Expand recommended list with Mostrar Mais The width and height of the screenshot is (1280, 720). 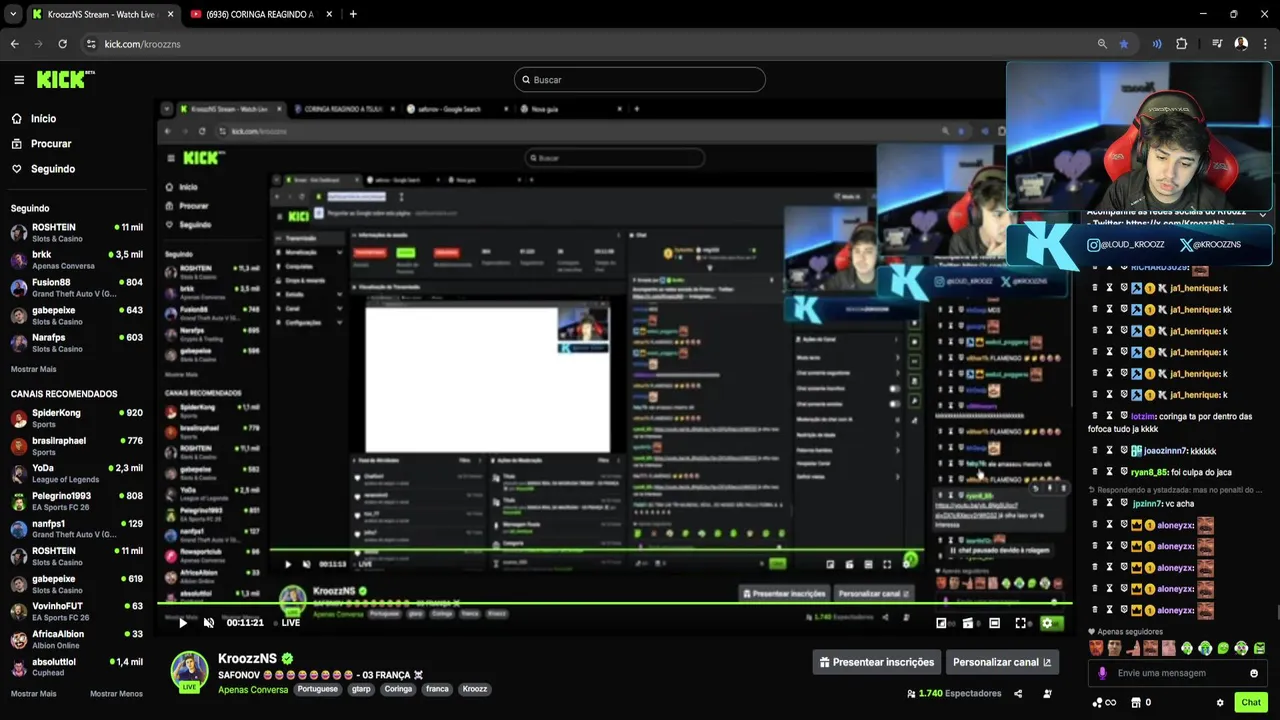click(x=34, y=693)
